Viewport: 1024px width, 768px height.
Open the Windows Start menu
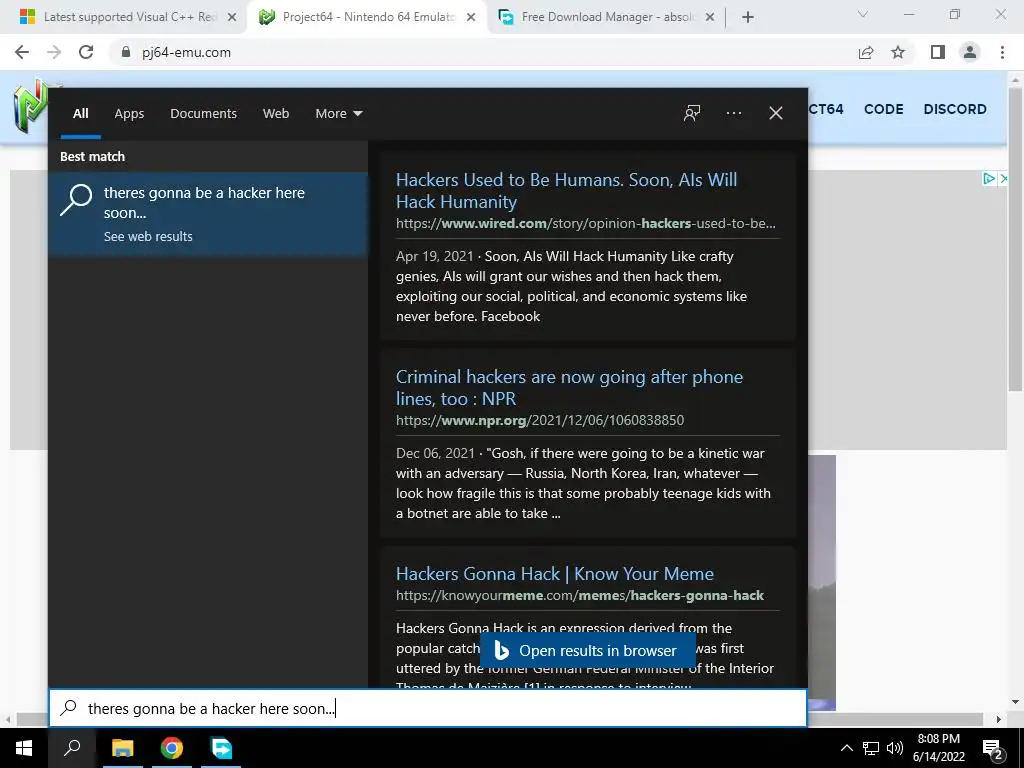[24, 748]
